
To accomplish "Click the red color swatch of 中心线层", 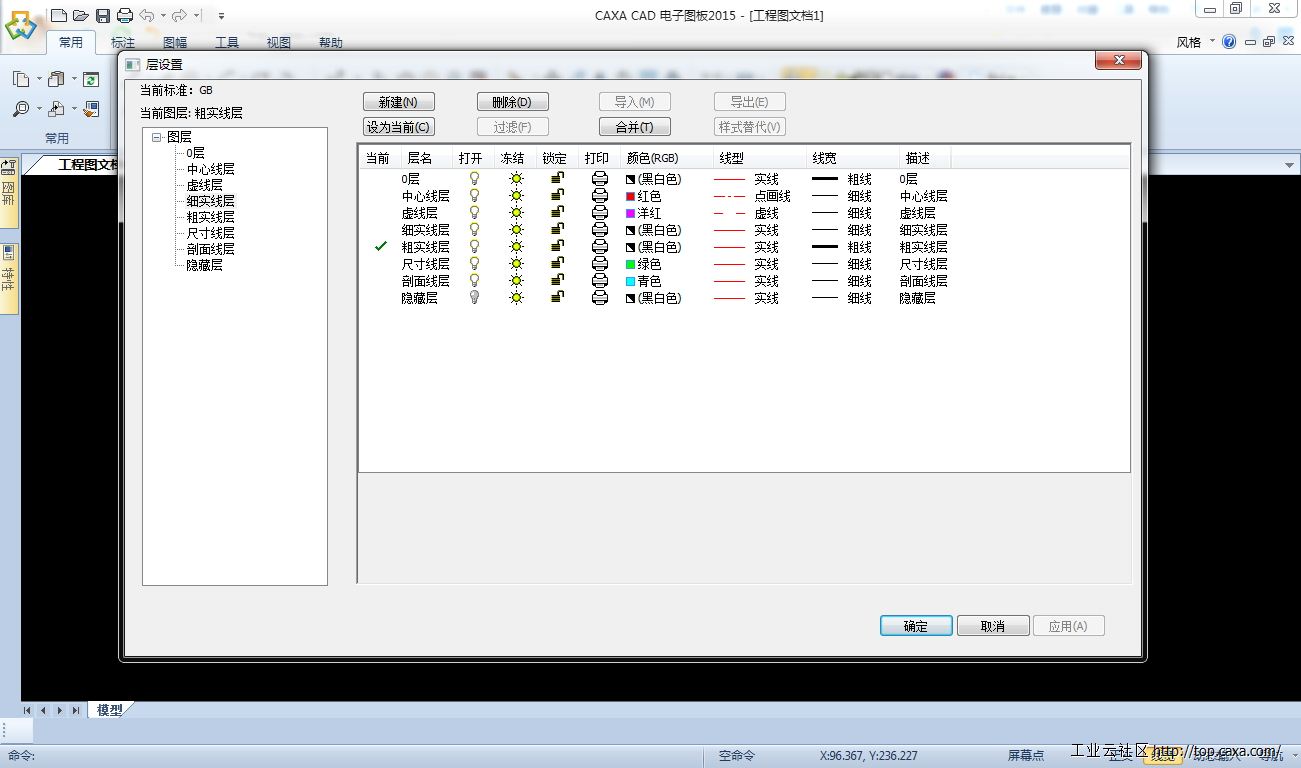I will (x=630, y=196).
